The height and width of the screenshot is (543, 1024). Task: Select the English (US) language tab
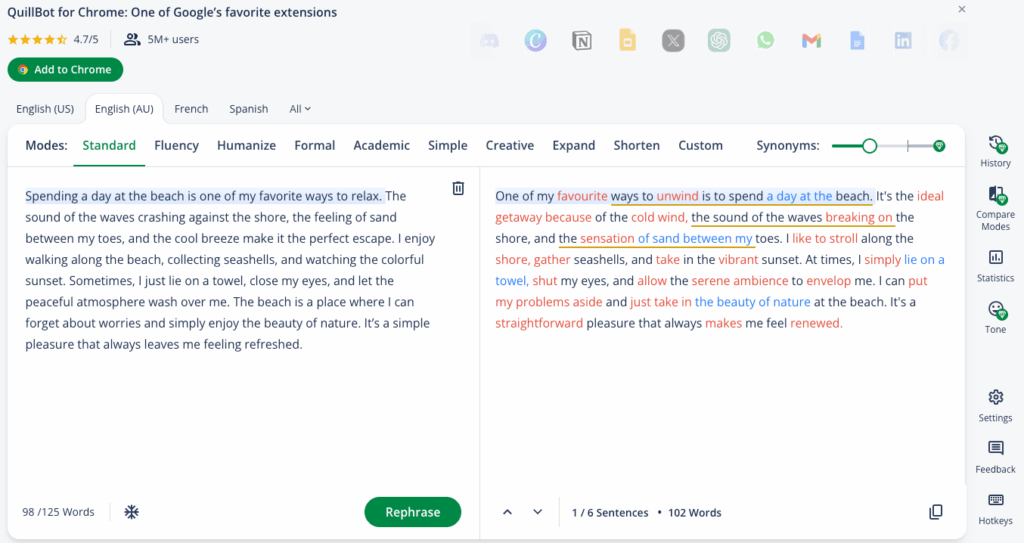45,109
